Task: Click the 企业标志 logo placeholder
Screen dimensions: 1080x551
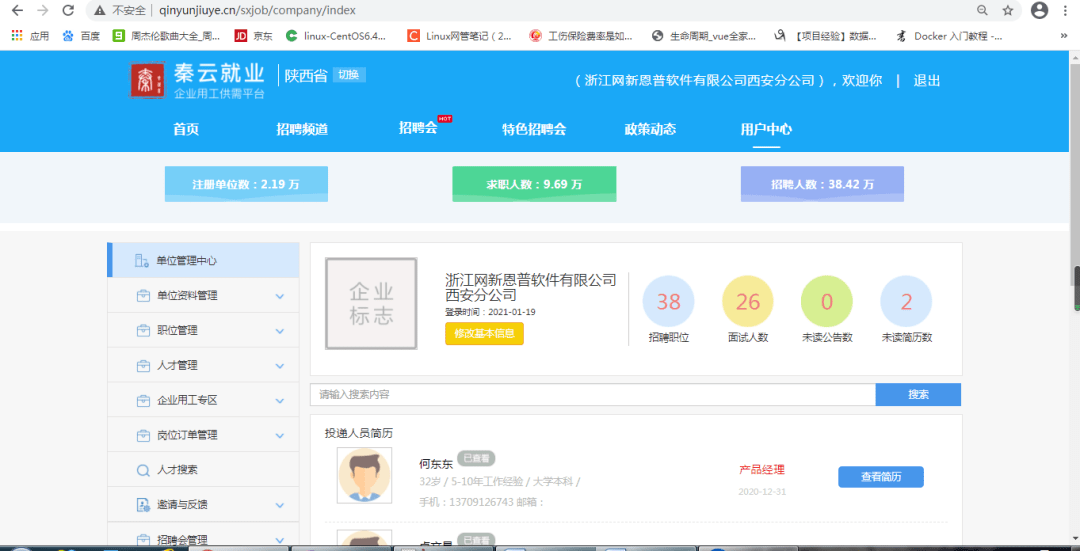Action: 371,304
